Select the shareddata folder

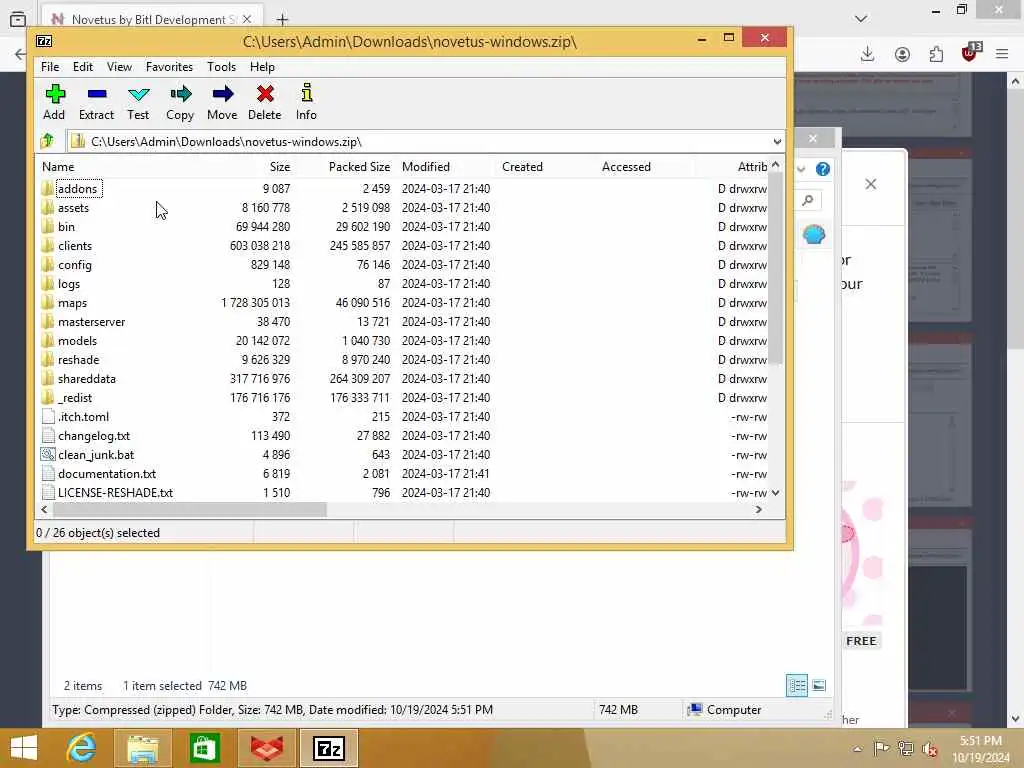tap(86, 378)
